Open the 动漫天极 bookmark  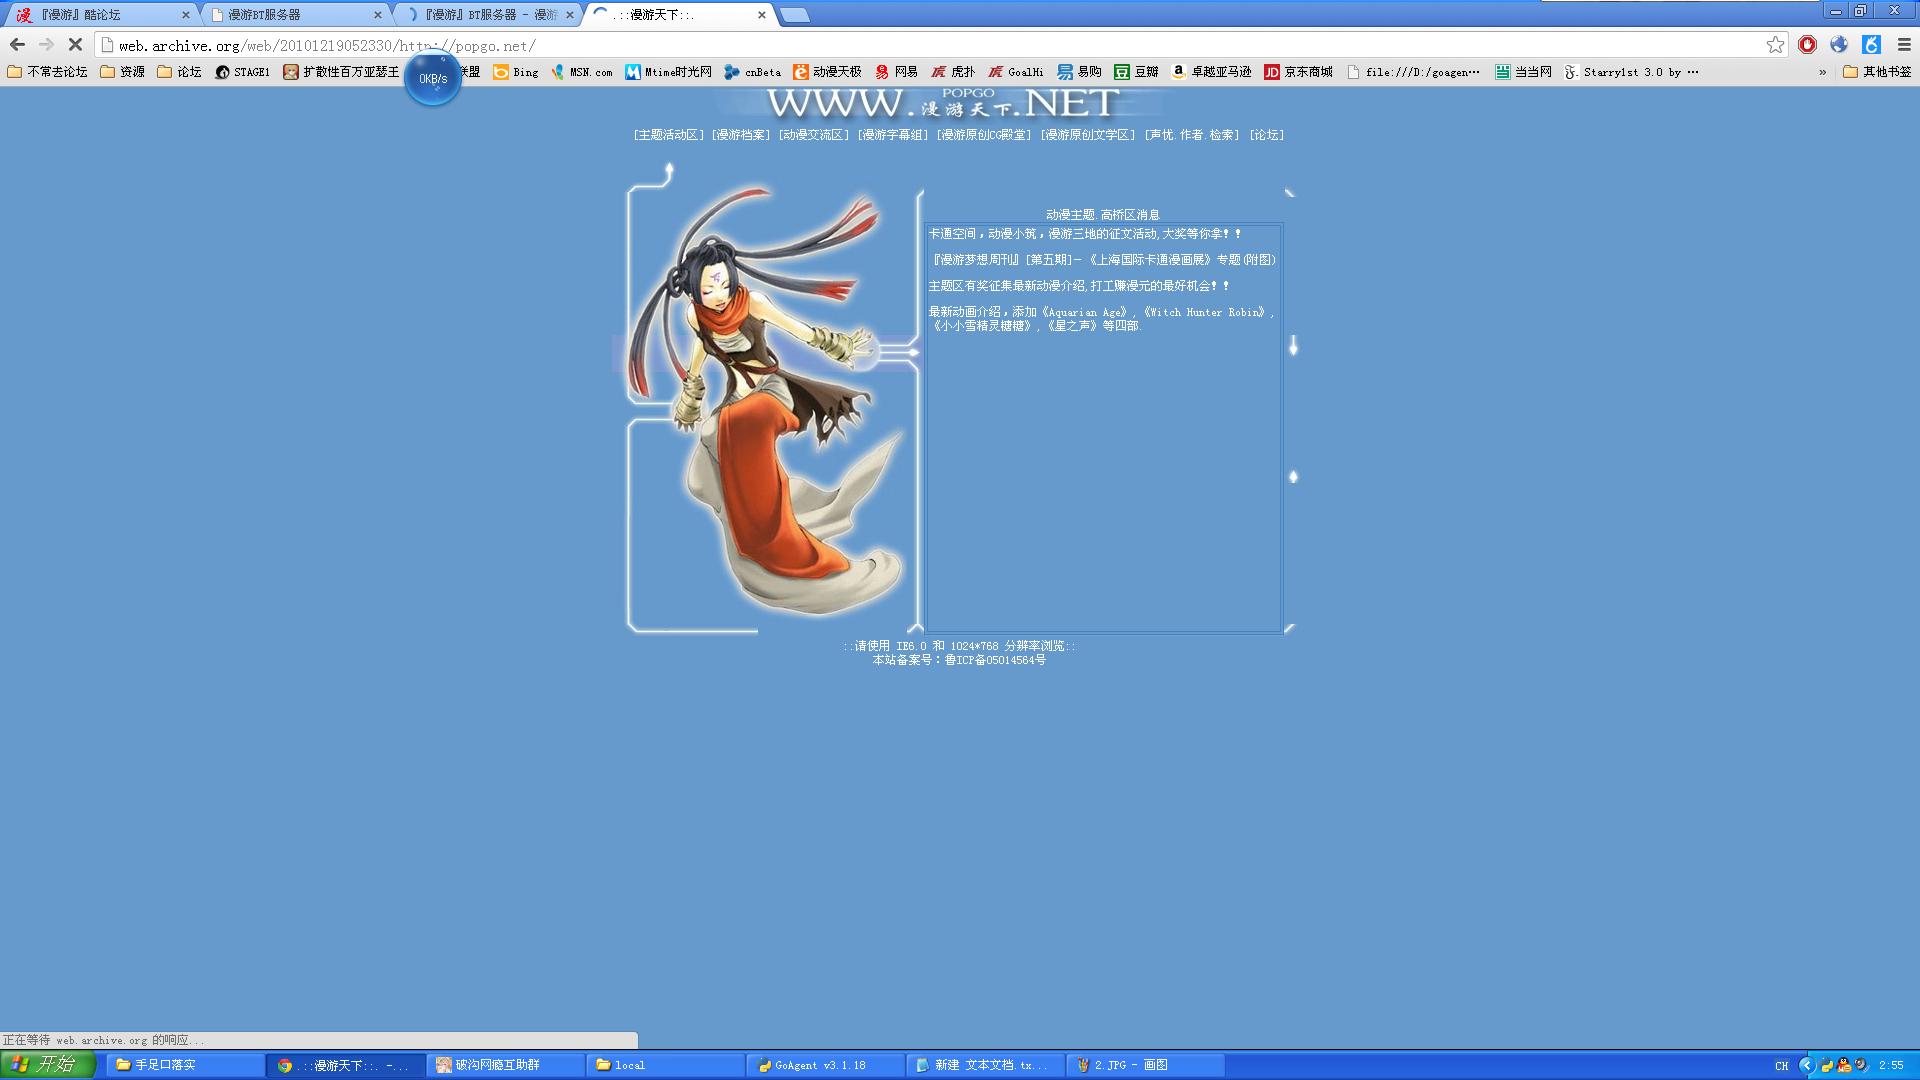coord(827,72)
